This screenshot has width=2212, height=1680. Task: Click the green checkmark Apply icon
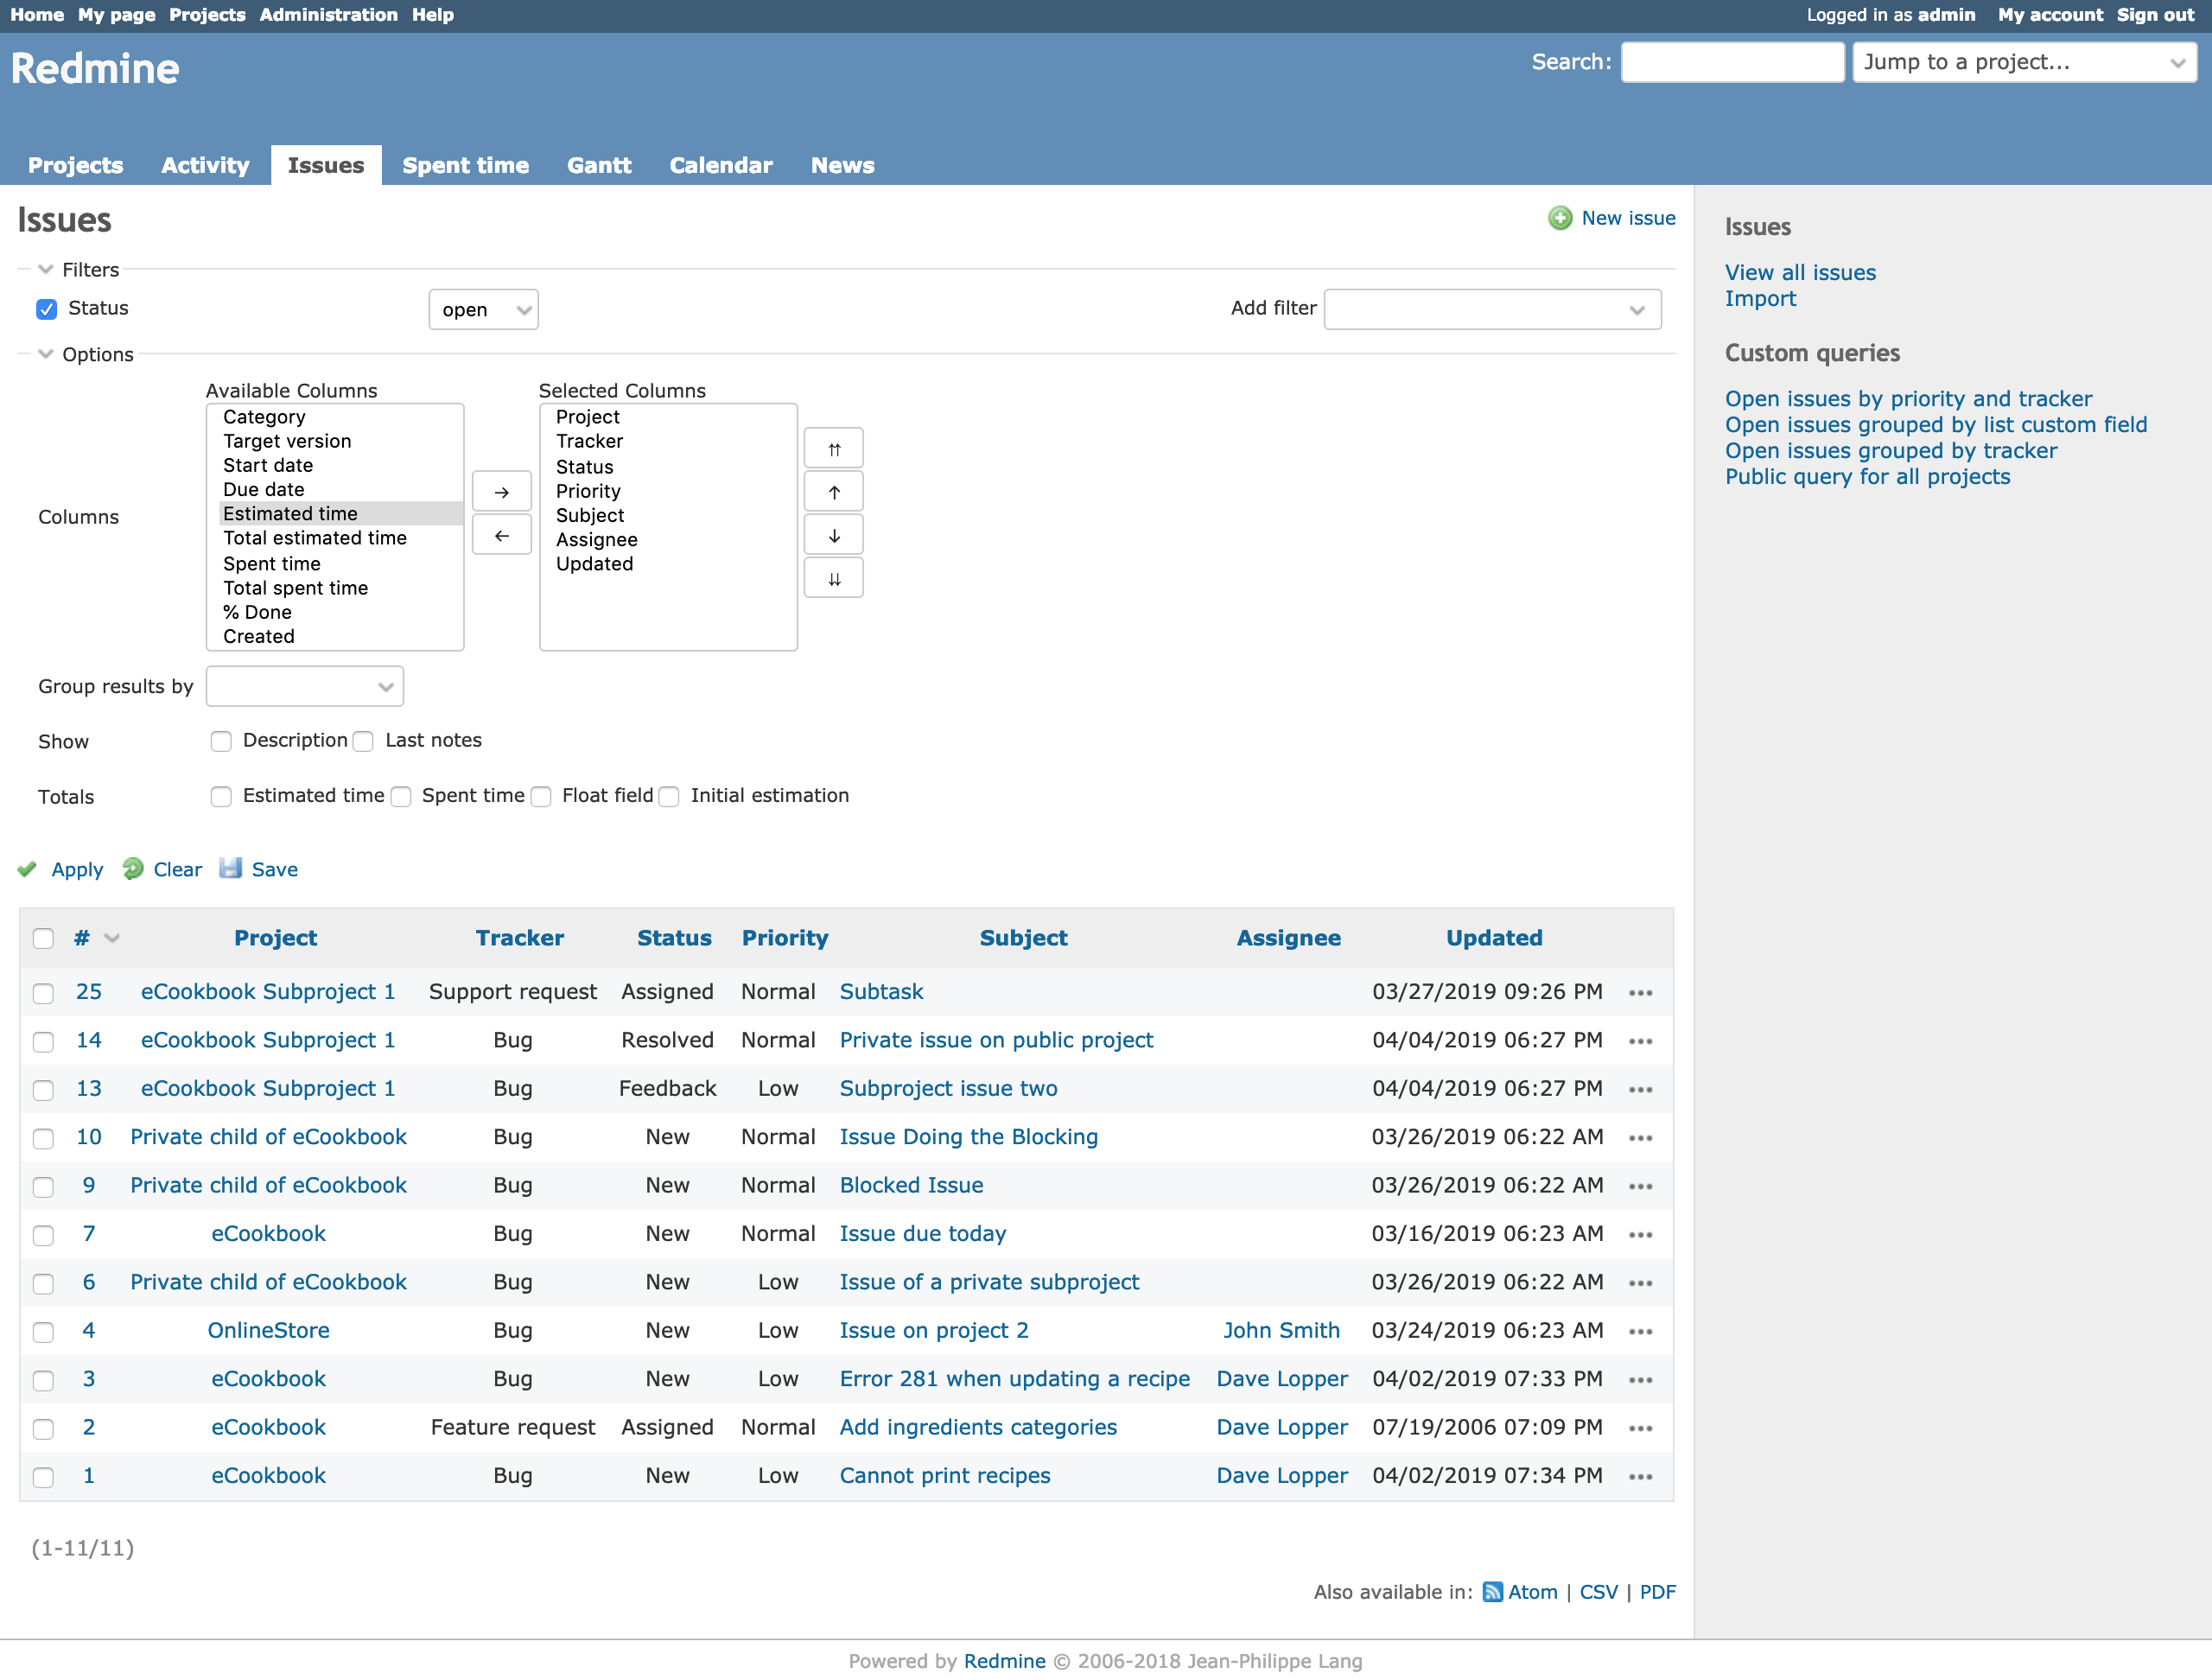pyautogui.click(x=28, y=869)
